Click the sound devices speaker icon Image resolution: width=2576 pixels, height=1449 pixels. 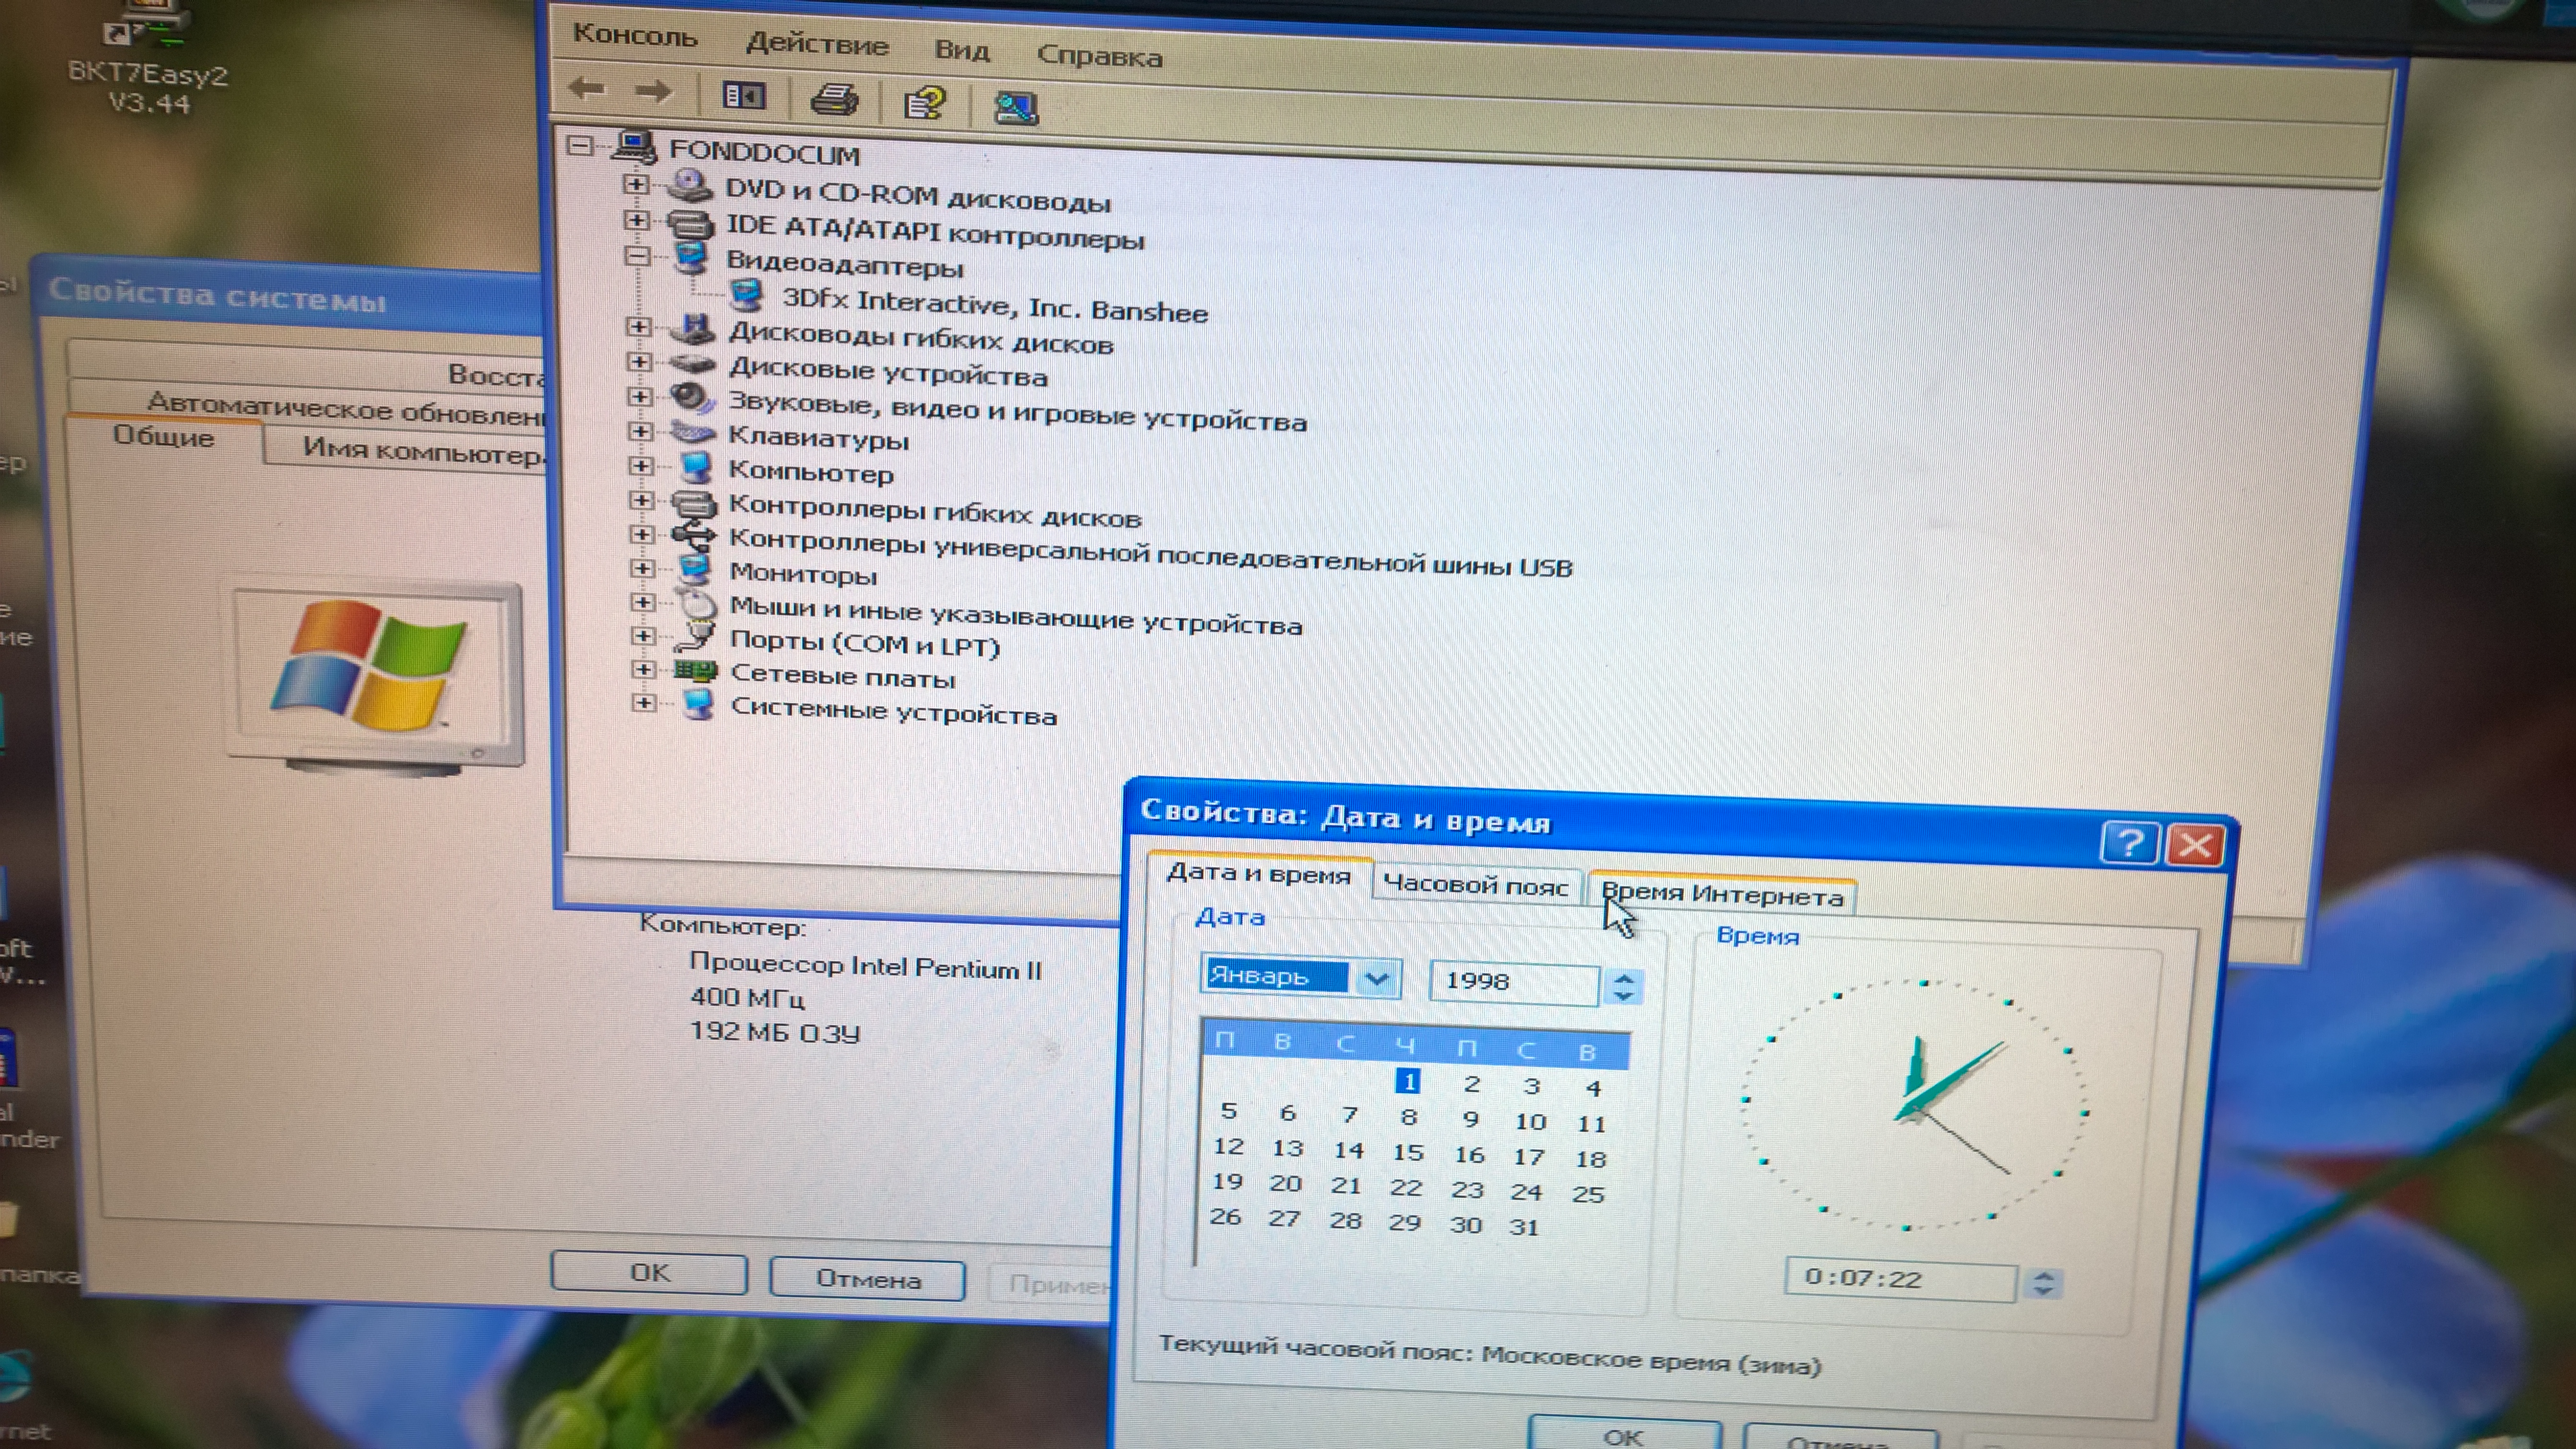pyautogui.click(x=692, y=398)
